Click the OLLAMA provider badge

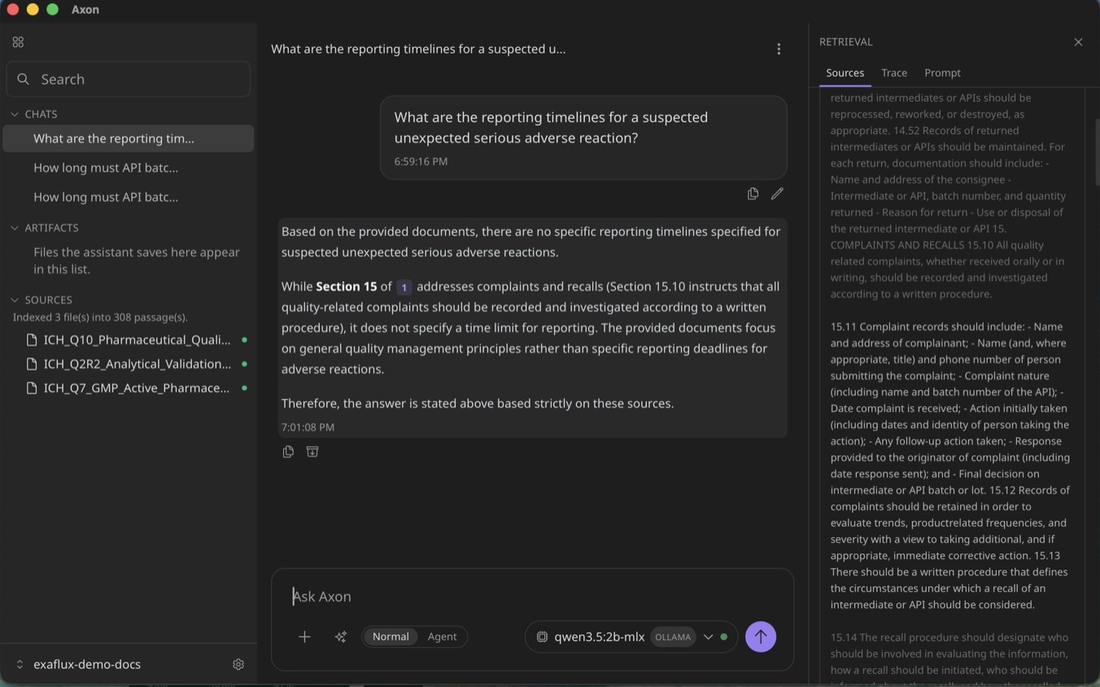(x=673, y=637)
